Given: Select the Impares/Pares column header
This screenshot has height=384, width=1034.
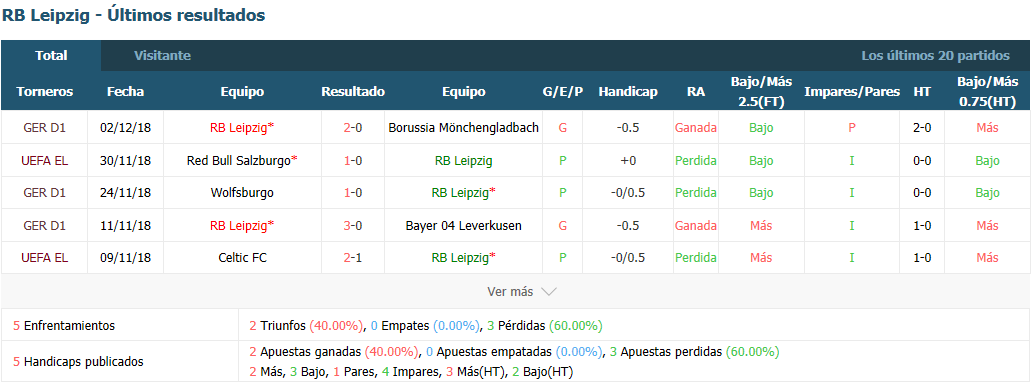Looking at the screenshot, I should coord(852,92).
